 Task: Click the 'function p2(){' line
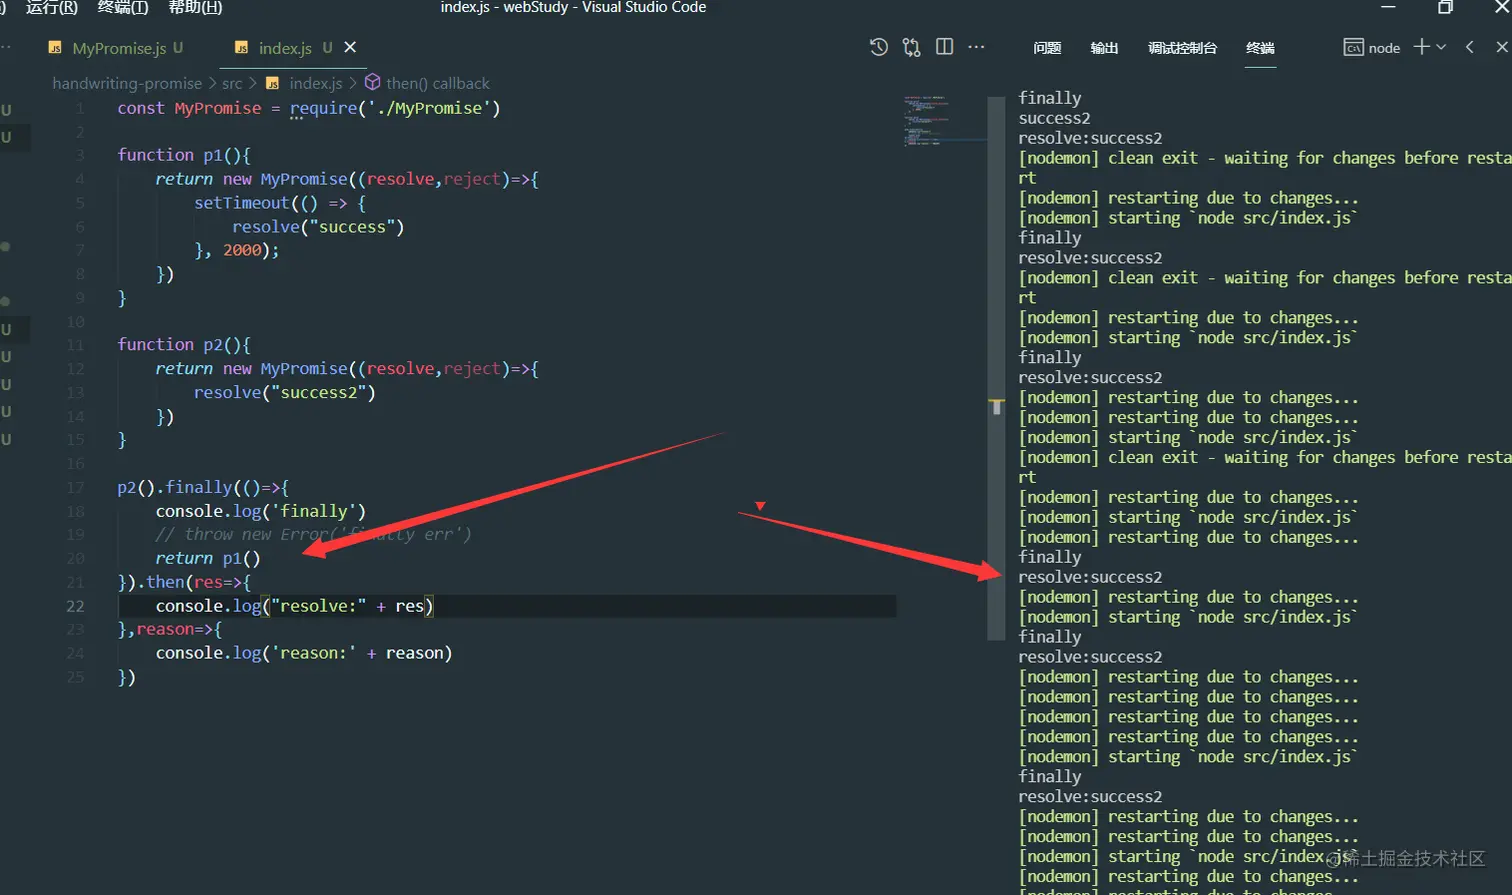(x=184, y=345)
